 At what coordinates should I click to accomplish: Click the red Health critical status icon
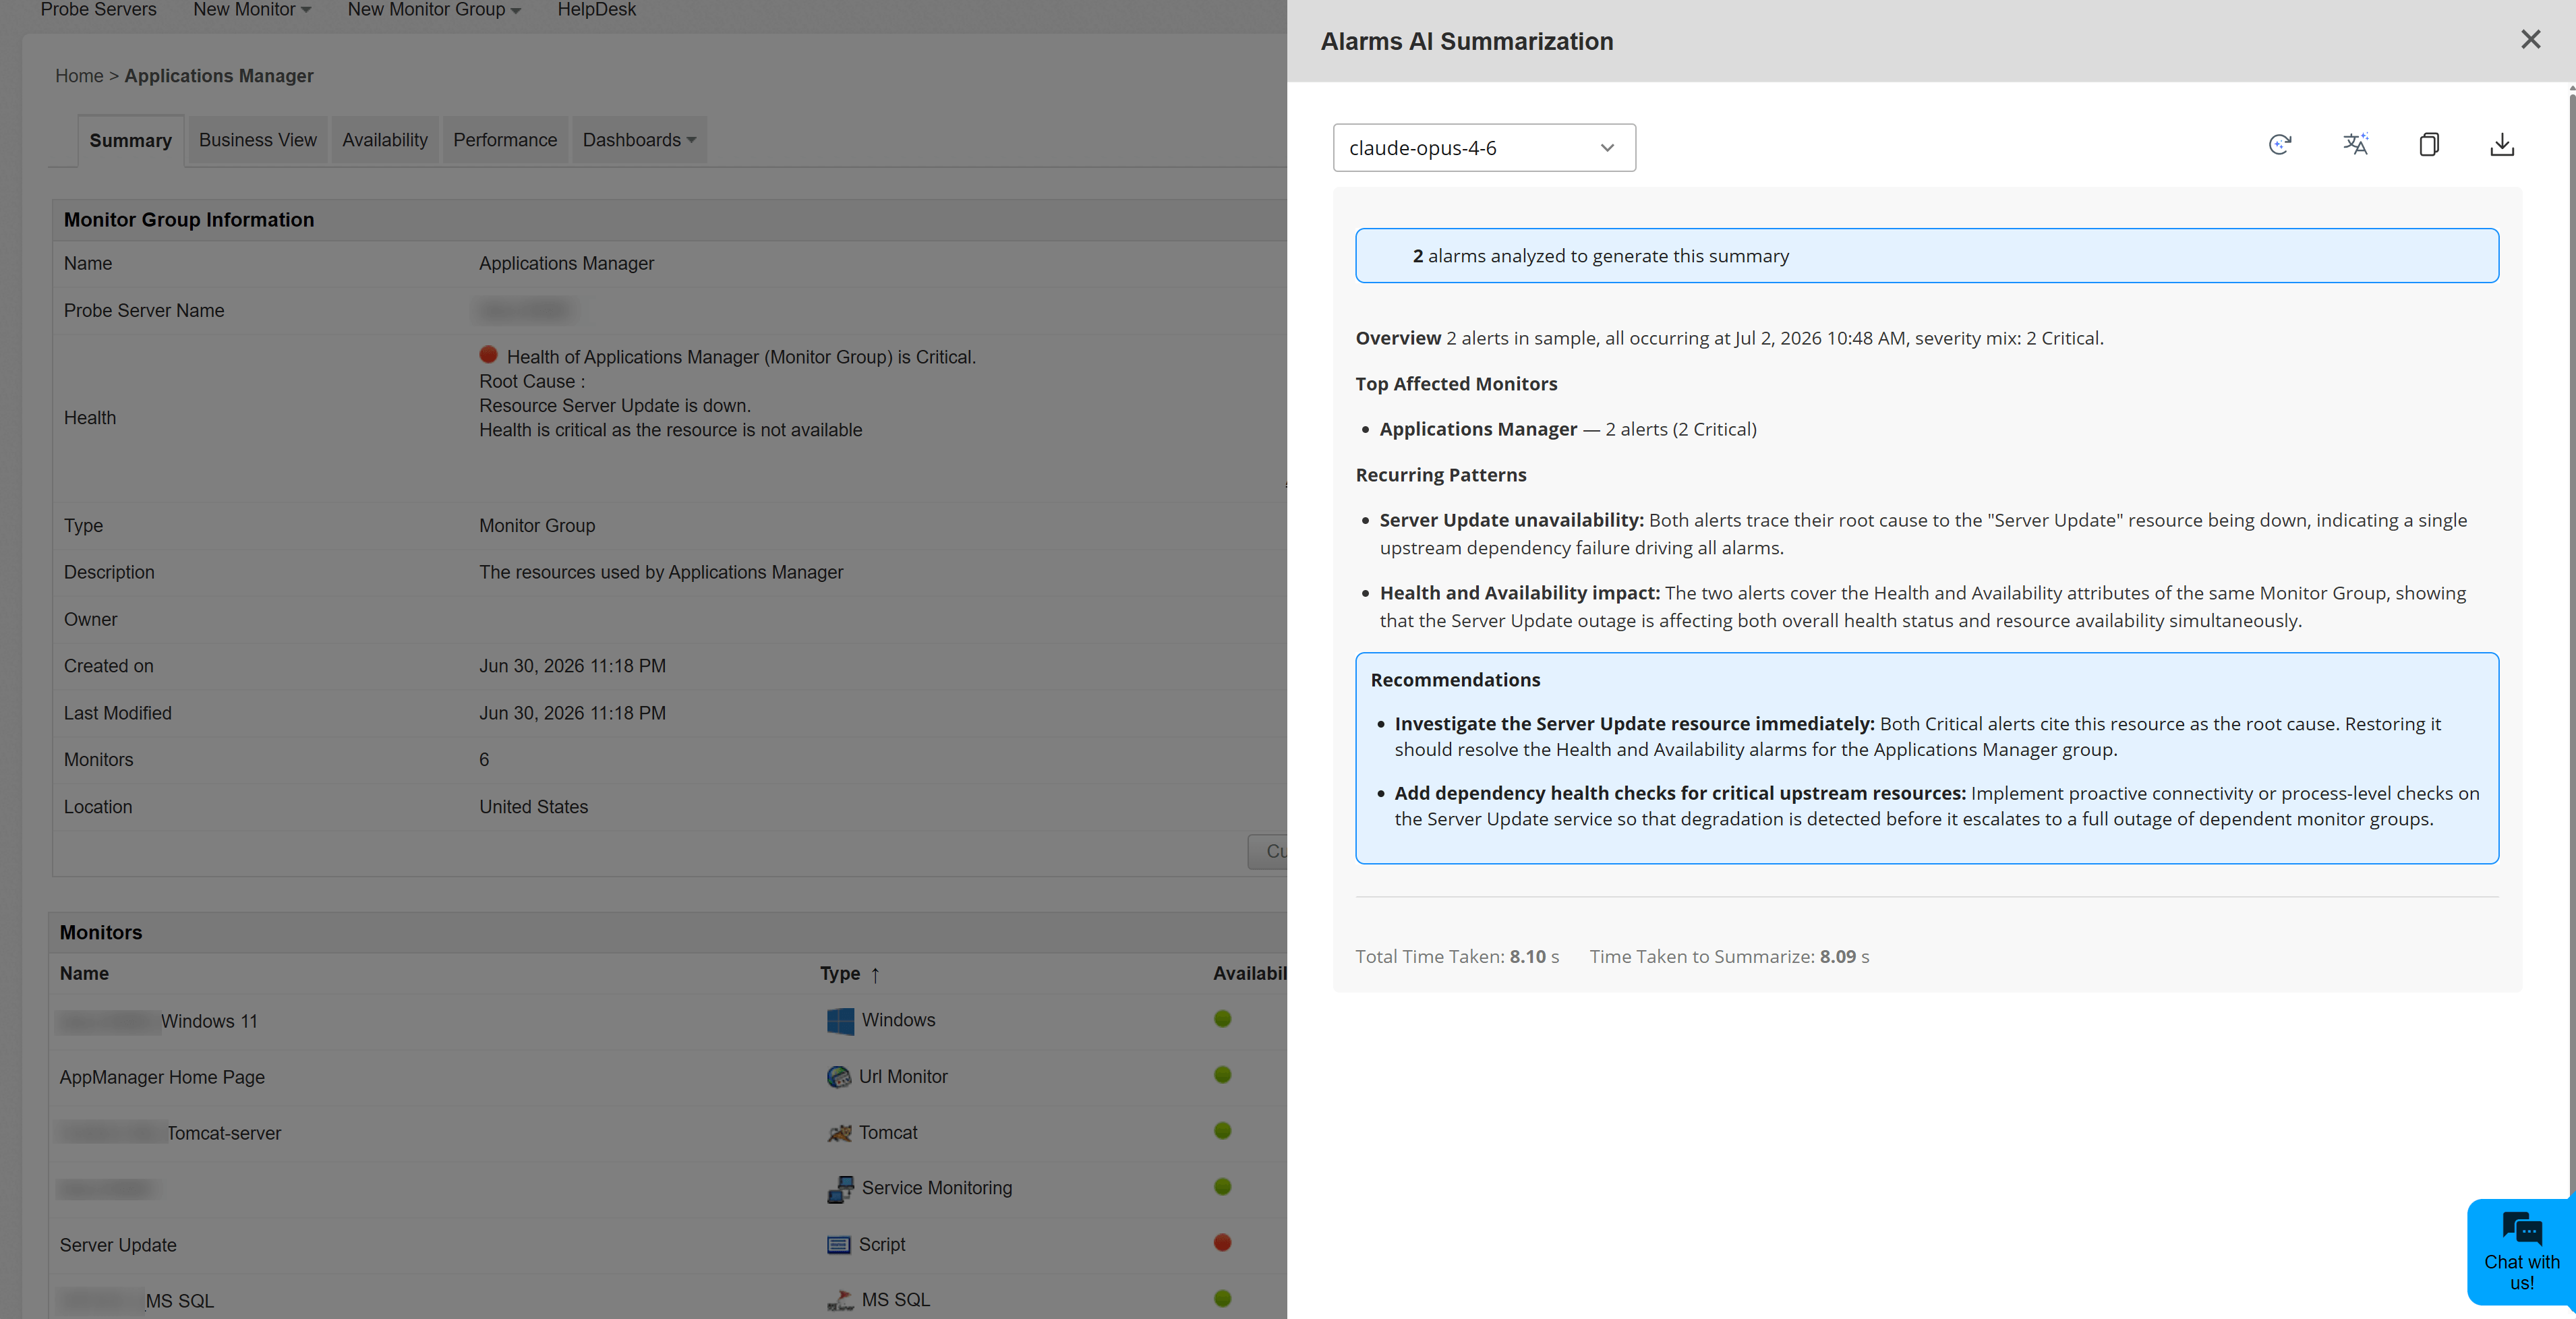488,355
